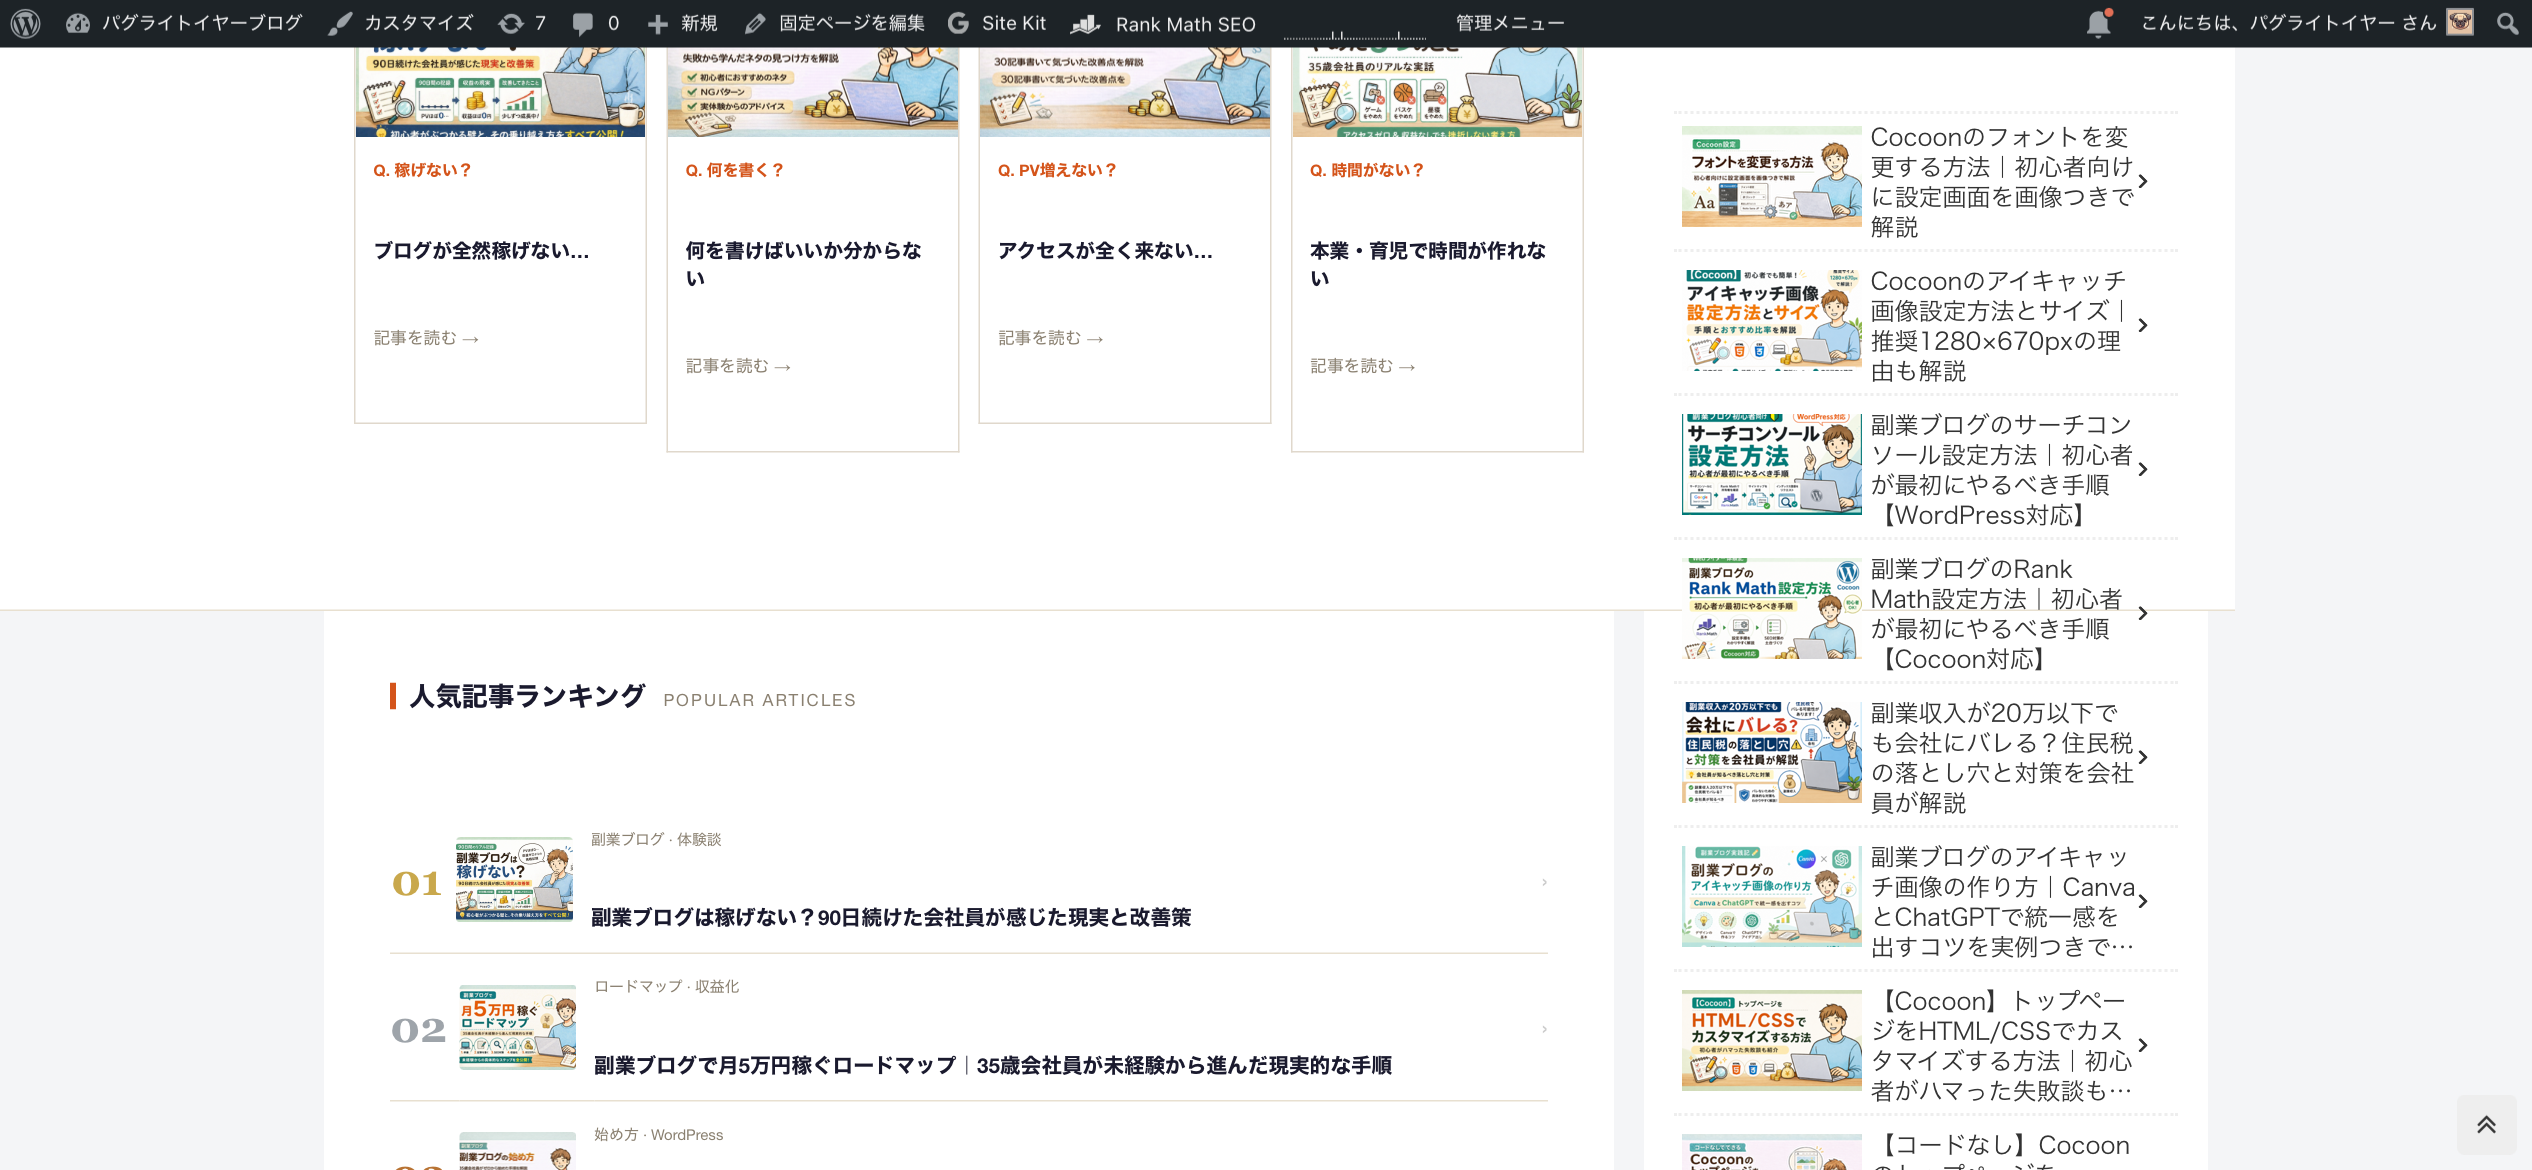Click chevron beside HTML/CSSでカスタマイズ sidebar post
The height and width of the screenshot is (1170, 2532).
2143,1045
